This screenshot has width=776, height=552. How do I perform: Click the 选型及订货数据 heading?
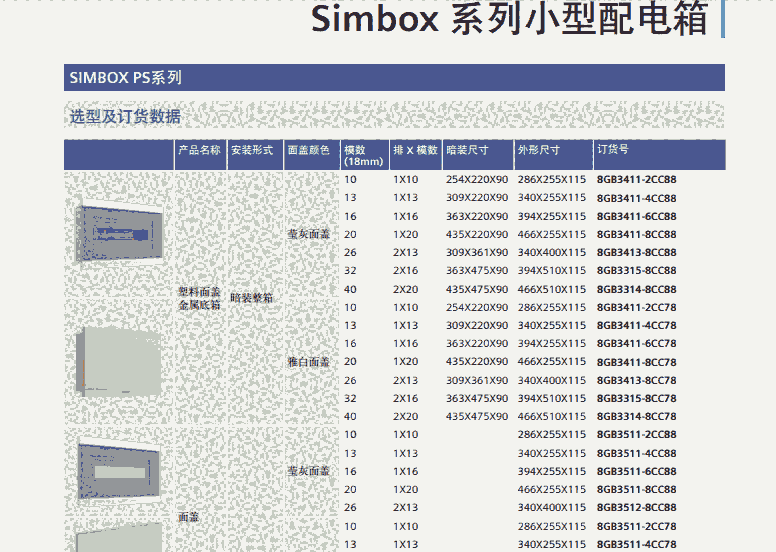pyautogui.click(x=125, y=117)
